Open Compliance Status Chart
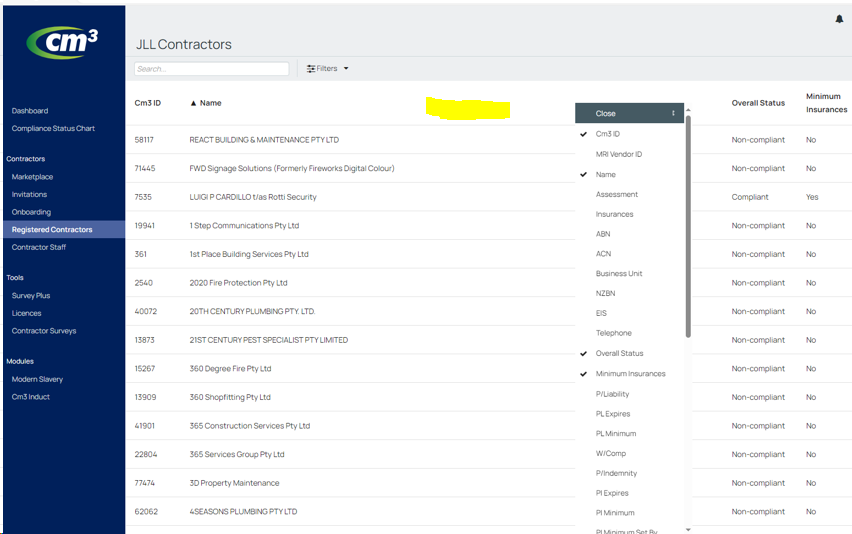The height and width of the screenshot is (534, 852). 53,128
